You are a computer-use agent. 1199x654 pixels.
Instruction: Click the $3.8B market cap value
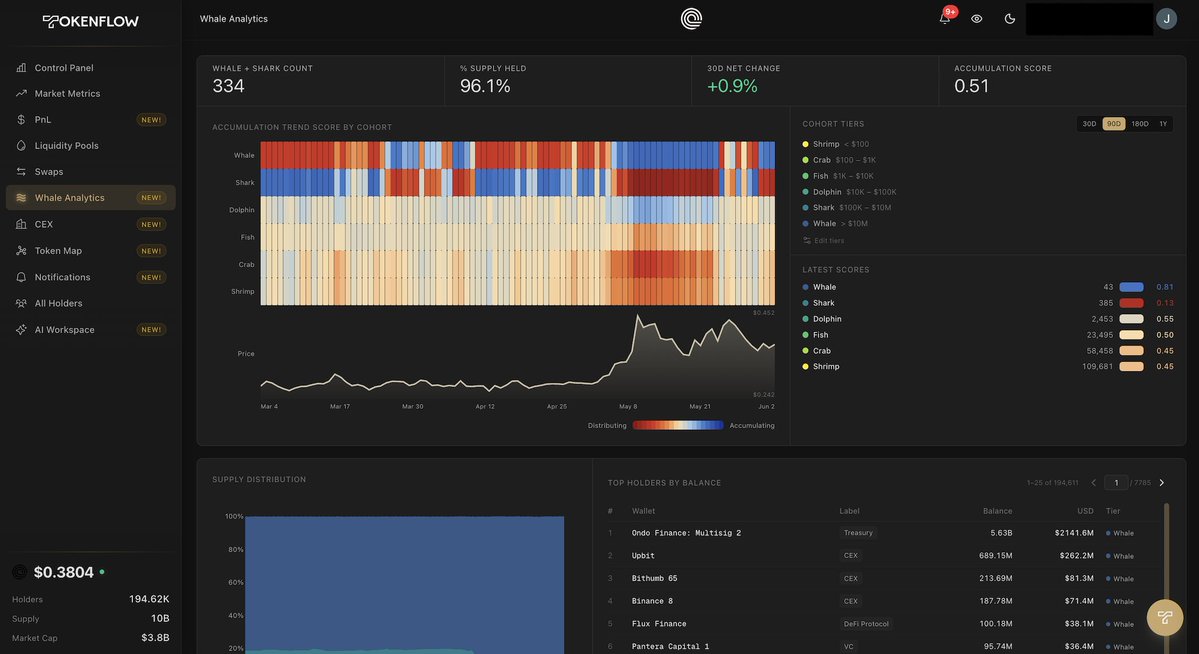pos(155,637)
